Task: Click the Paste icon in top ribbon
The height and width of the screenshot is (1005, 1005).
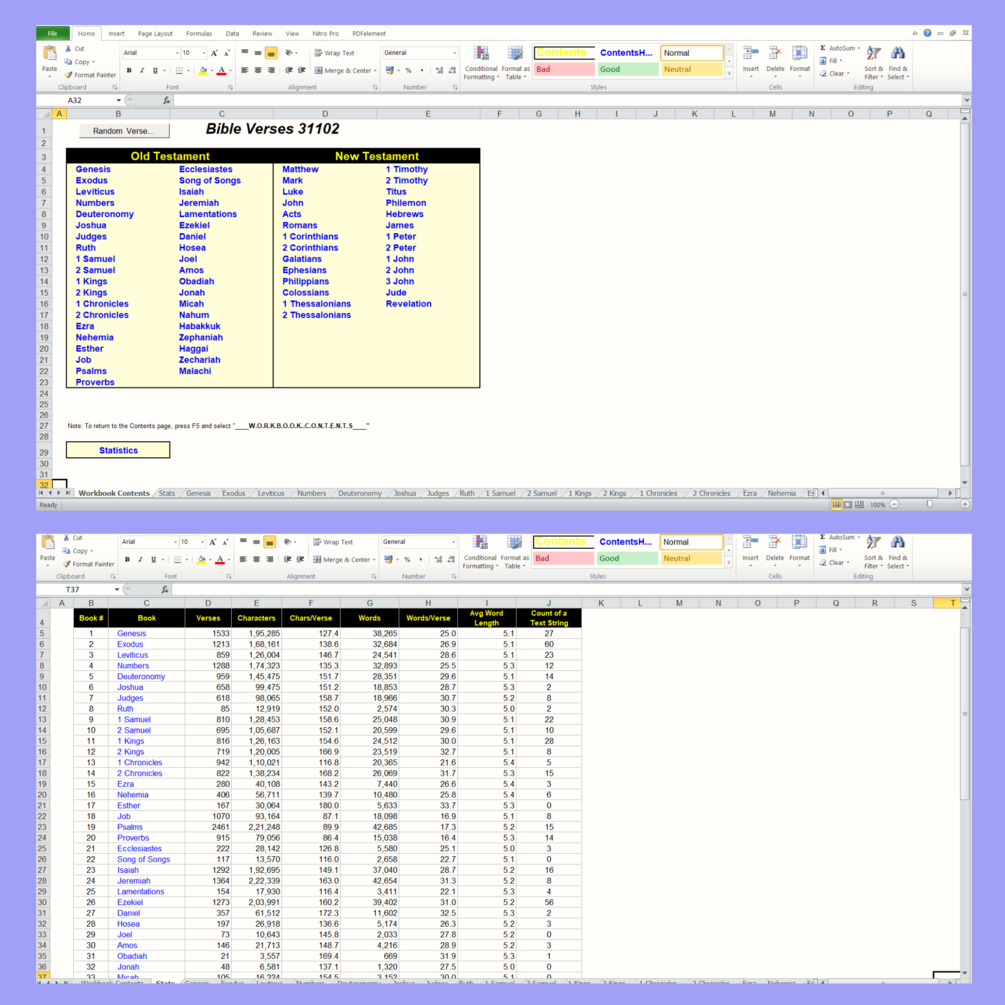Action: coord(49,61)
